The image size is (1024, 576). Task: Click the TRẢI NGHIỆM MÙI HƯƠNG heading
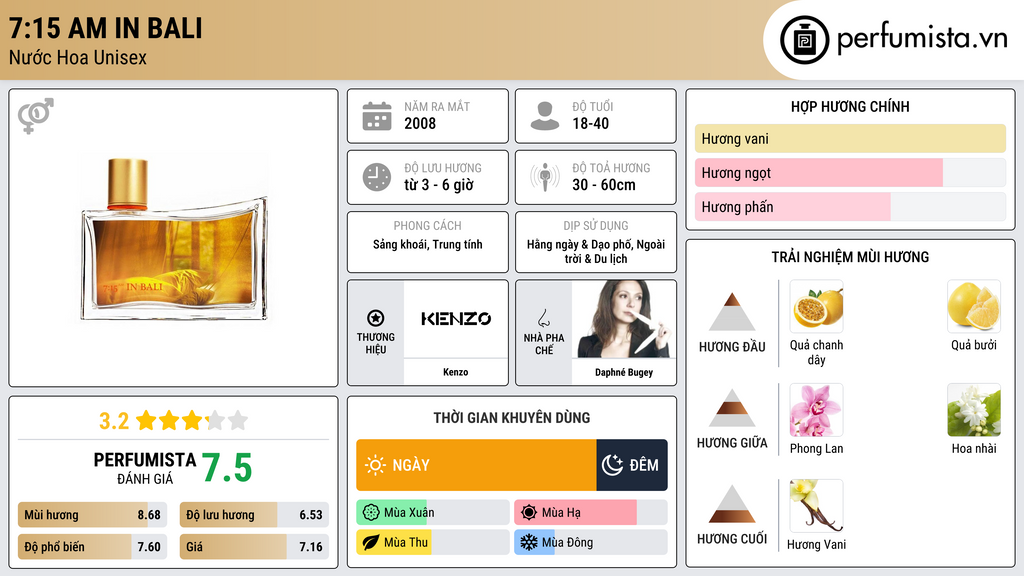[x=850, y=257]
